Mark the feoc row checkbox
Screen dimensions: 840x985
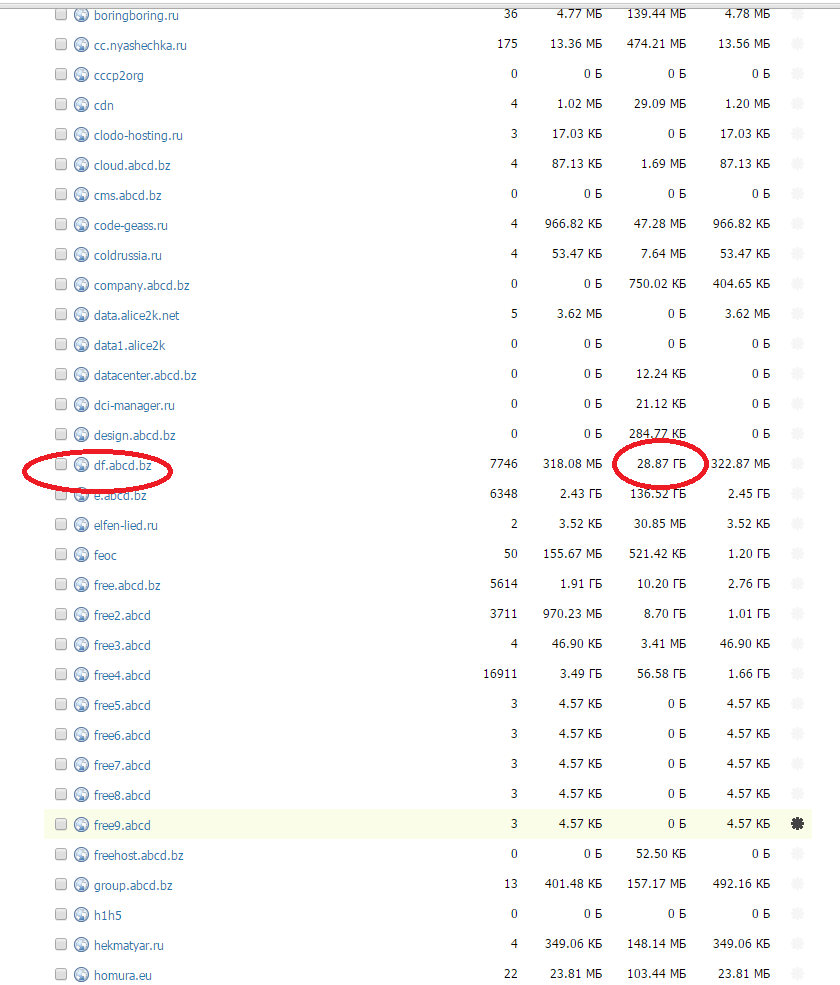point(61,555)
